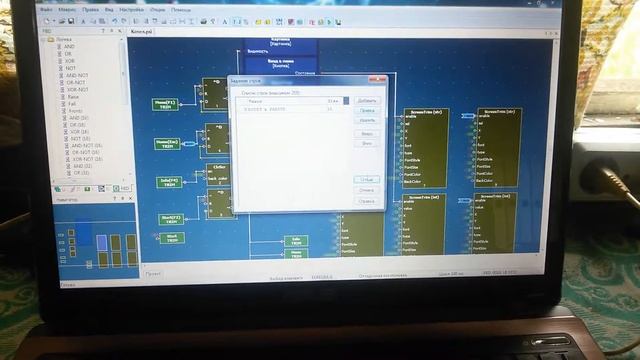The width and height of the screenshot is (640, 360).
Task: Switch to the Котел.psl document tab
Action: pyautogui.click(x=142, y=32)
